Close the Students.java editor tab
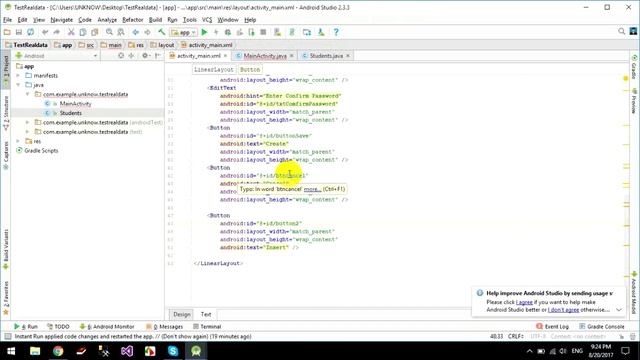This screenshot has height=360, width=640. 348,56
